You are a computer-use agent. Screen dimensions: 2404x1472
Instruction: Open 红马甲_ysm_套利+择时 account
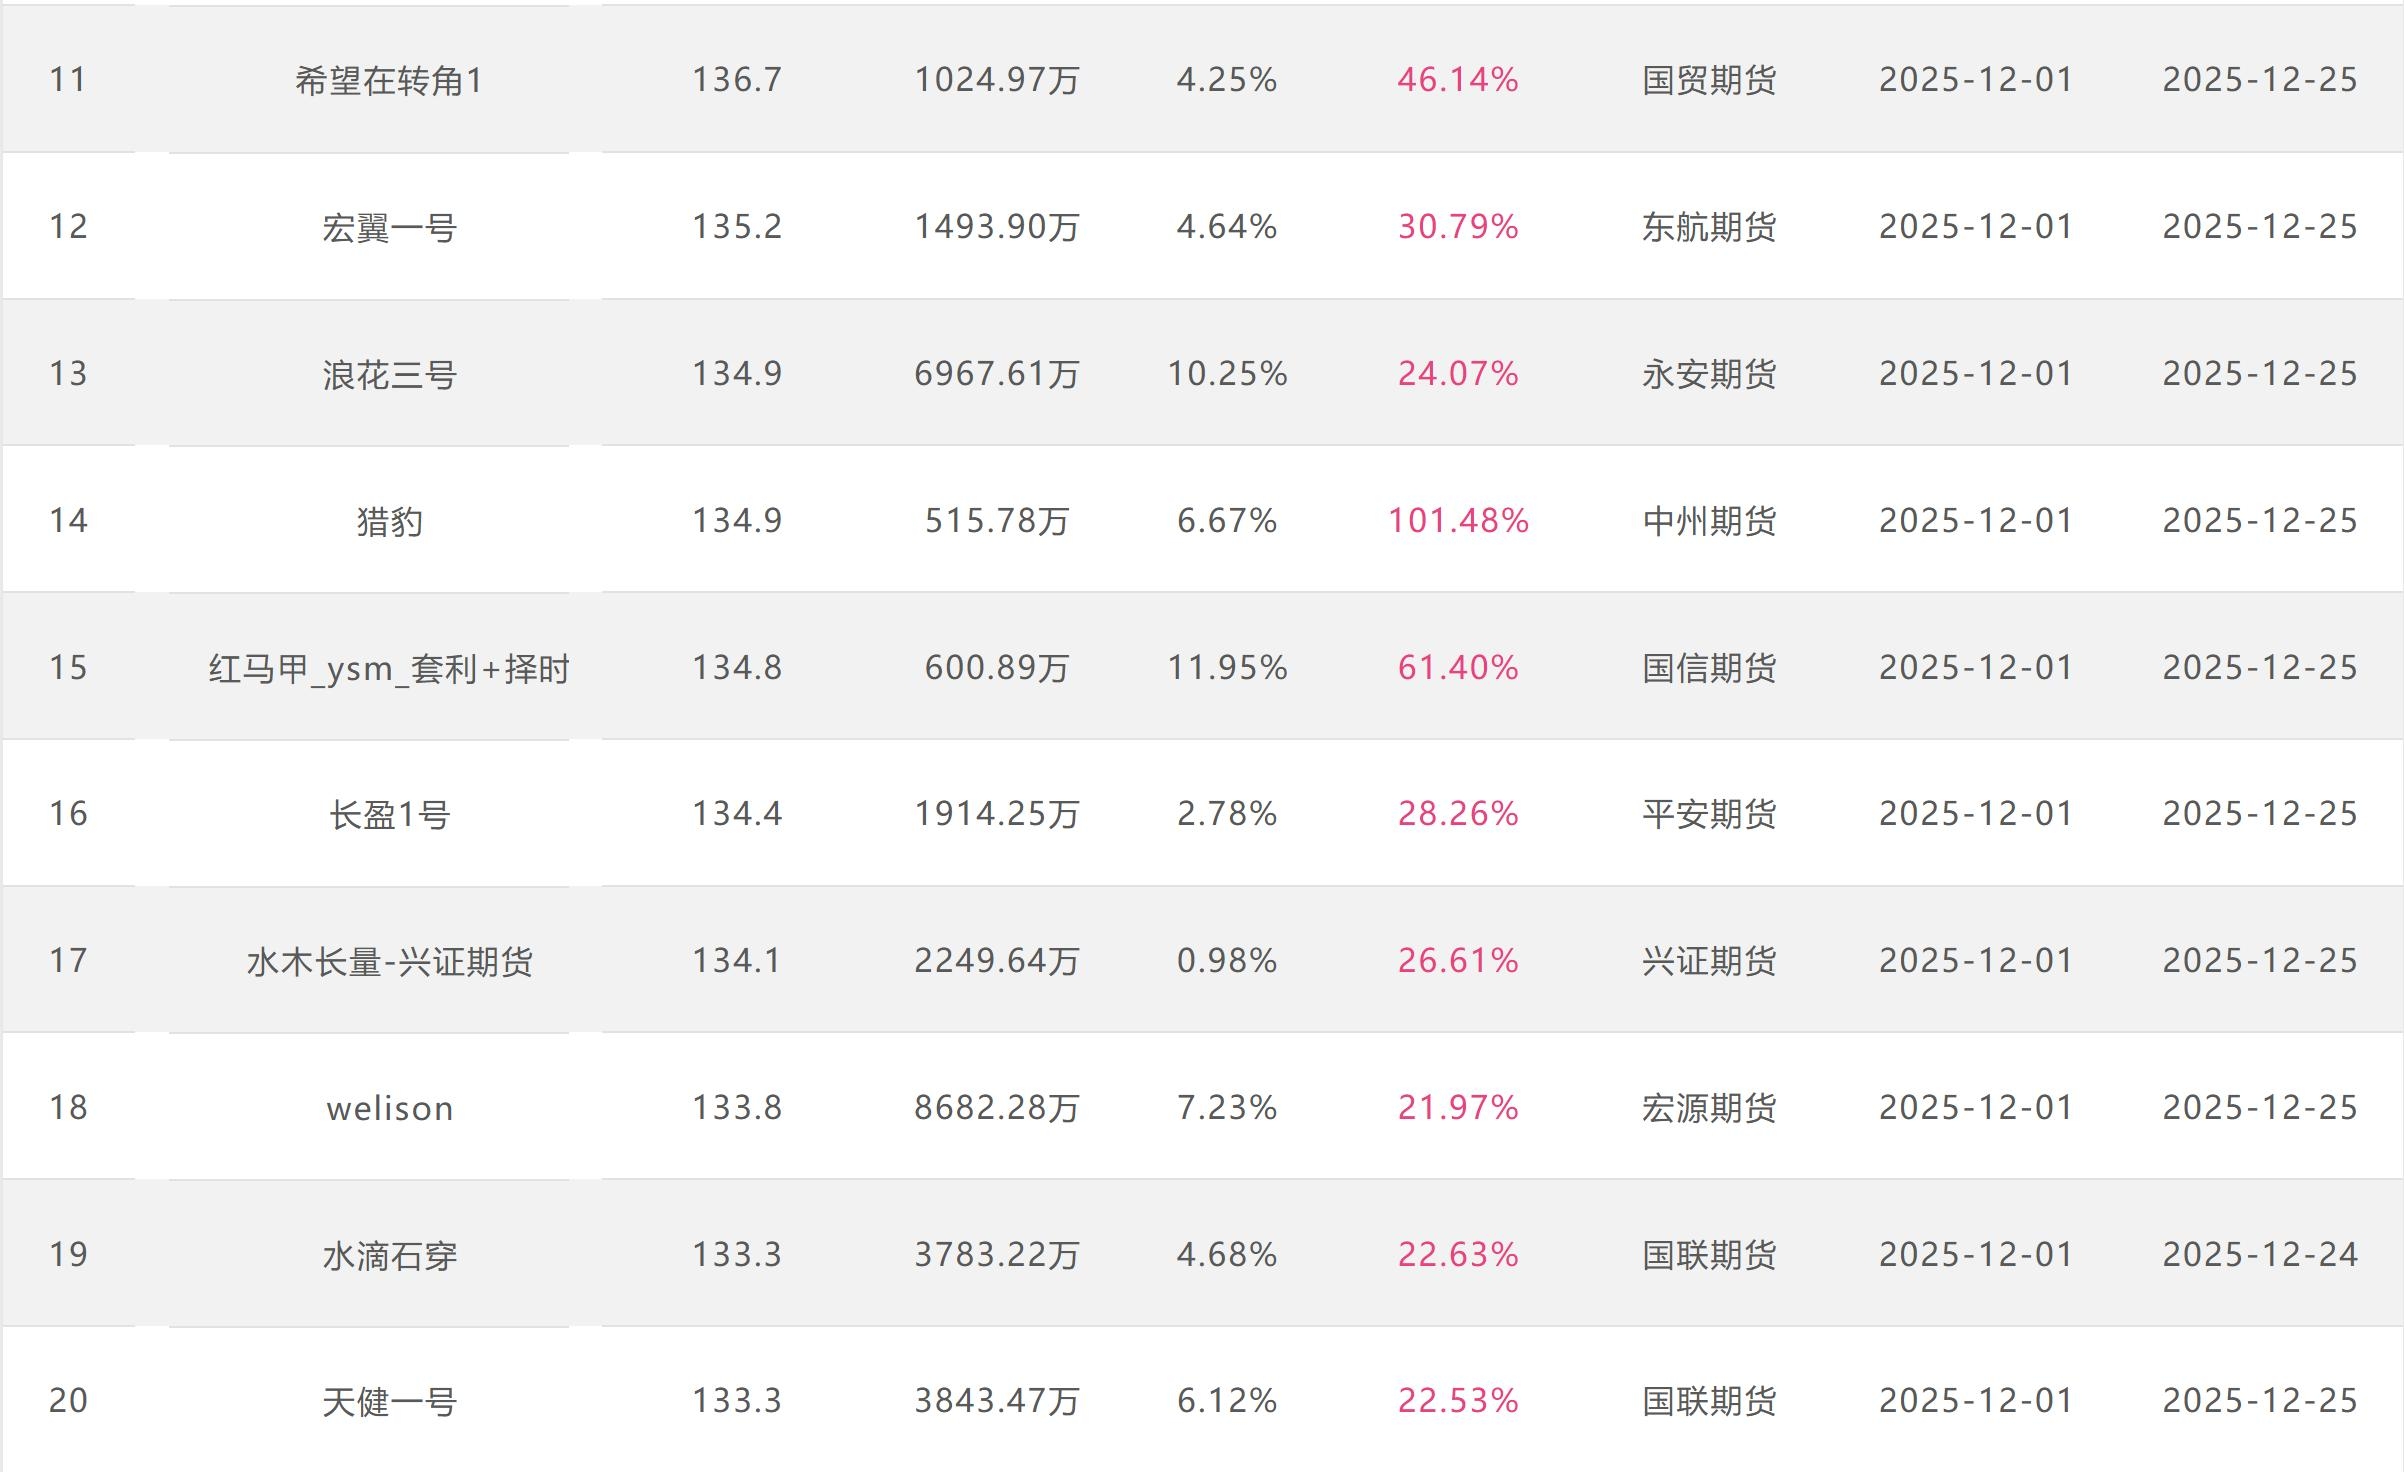[389, 668]
